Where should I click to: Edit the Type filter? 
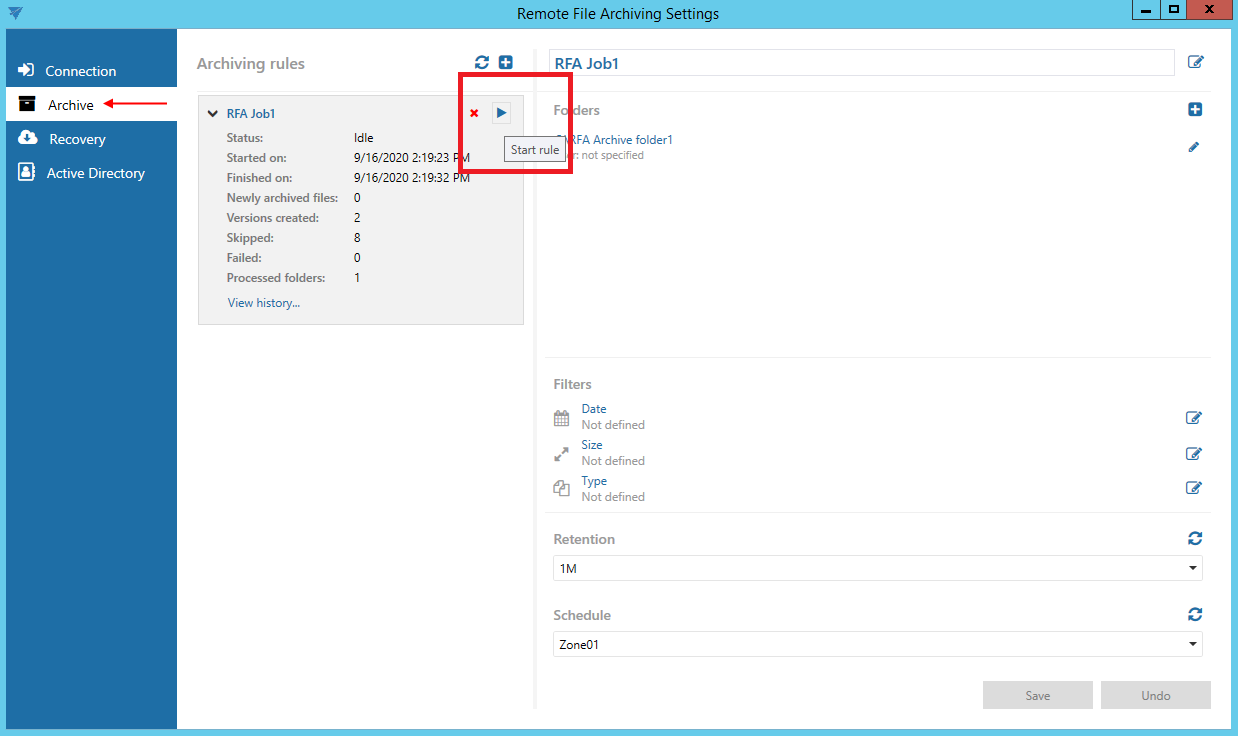click(1193, 488)
